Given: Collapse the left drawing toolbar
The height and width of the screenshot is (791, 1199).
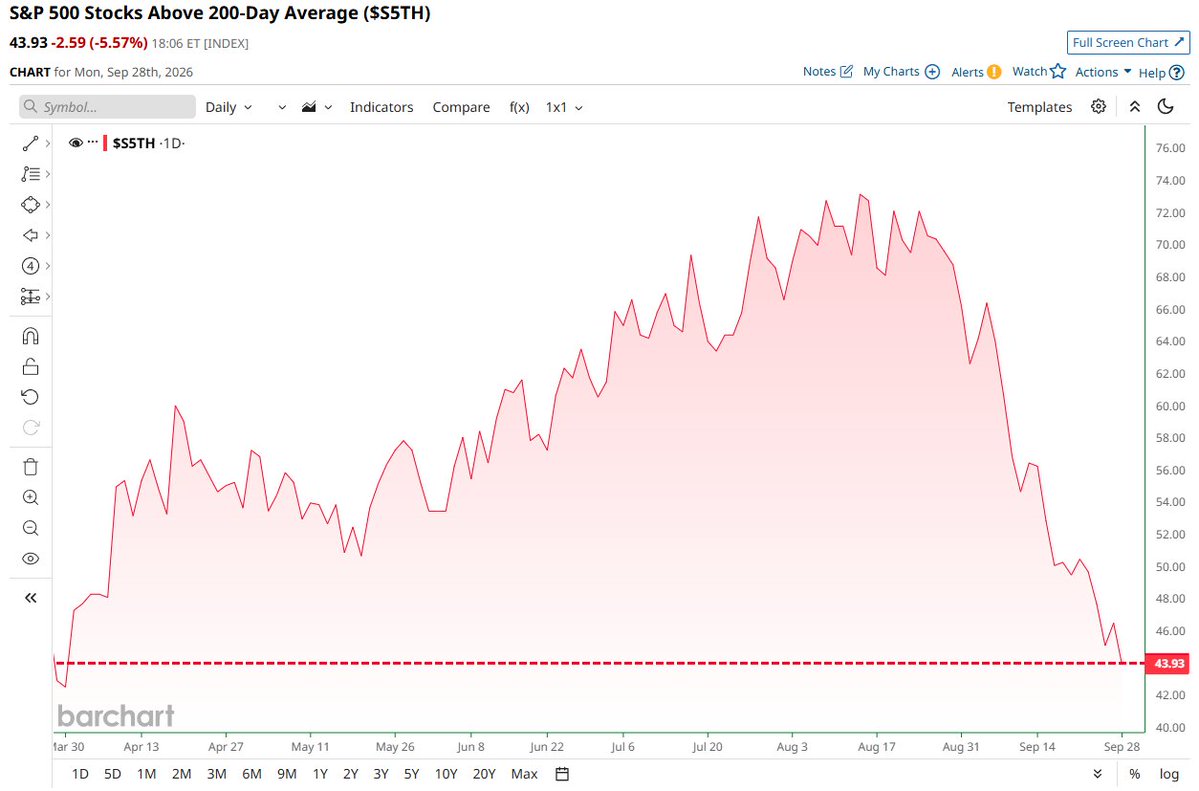Looking at the screenshot, I should pos(30,597).
